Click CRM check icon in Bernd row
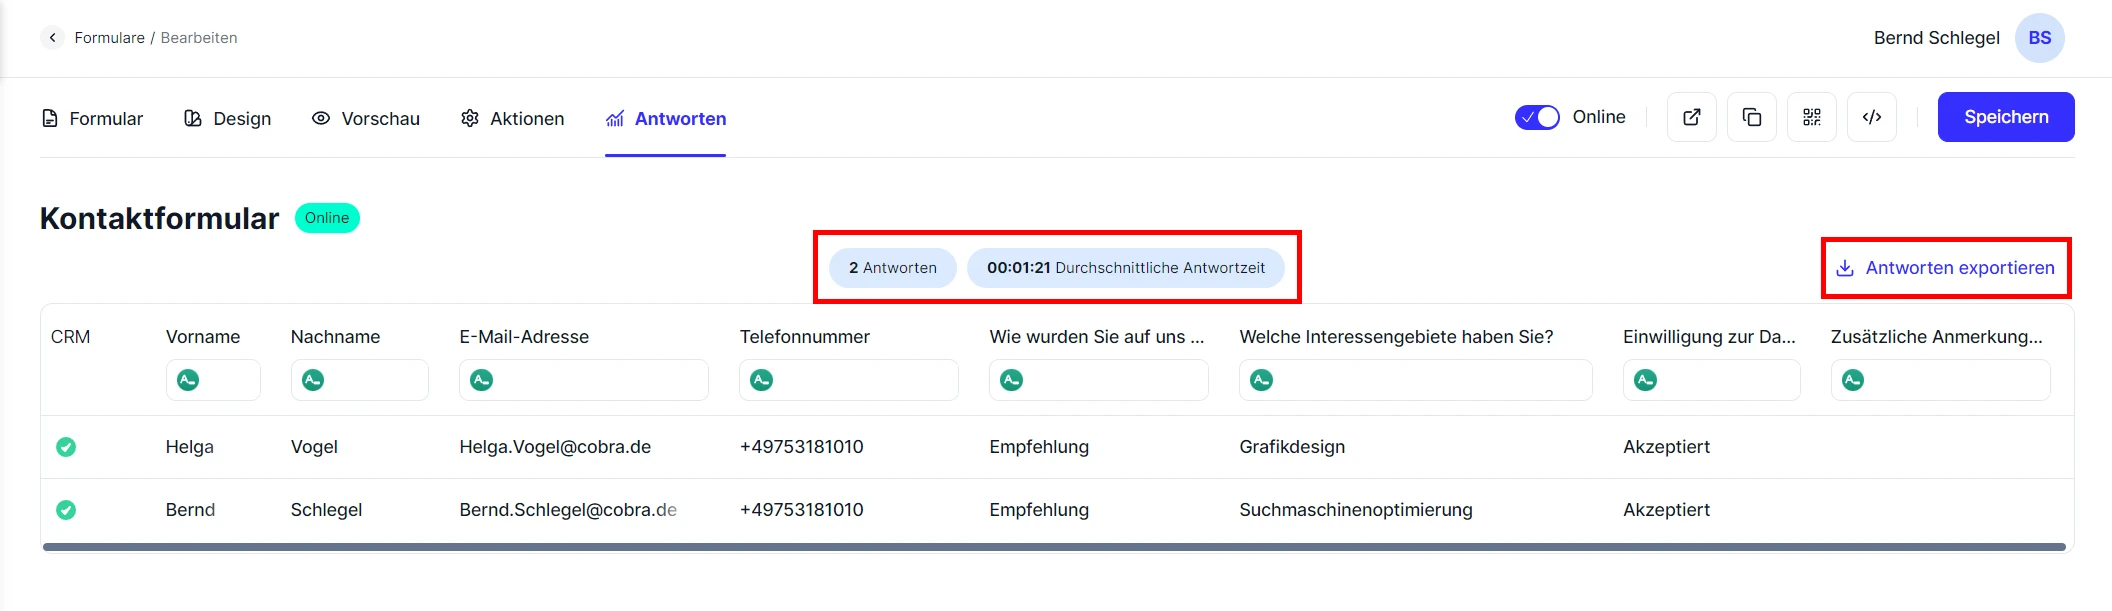 click(66, 510)
